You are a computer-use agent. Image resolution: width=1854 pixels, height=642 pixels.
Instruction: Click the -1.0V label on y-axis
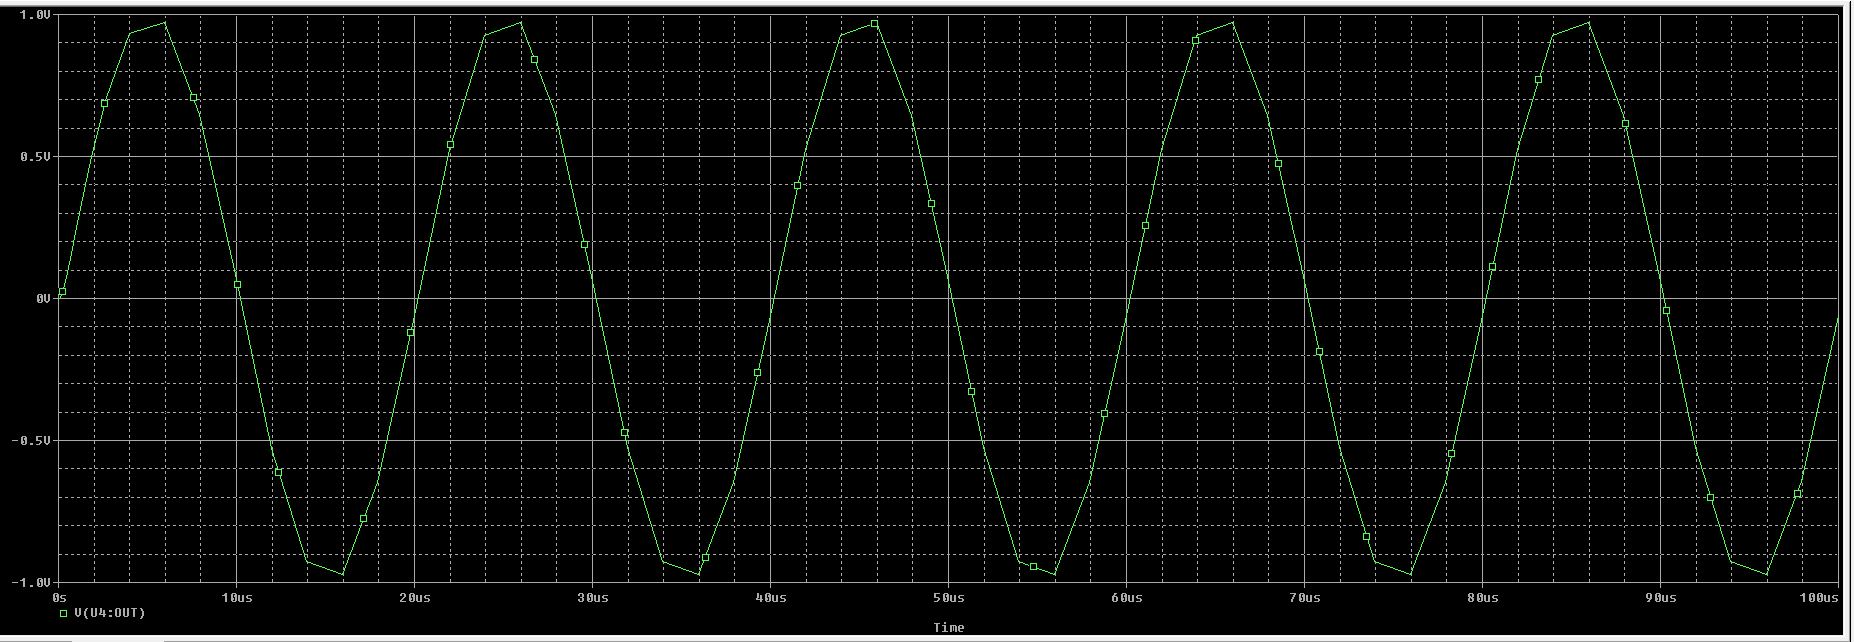pyautogui.click(x=32, y=582)
